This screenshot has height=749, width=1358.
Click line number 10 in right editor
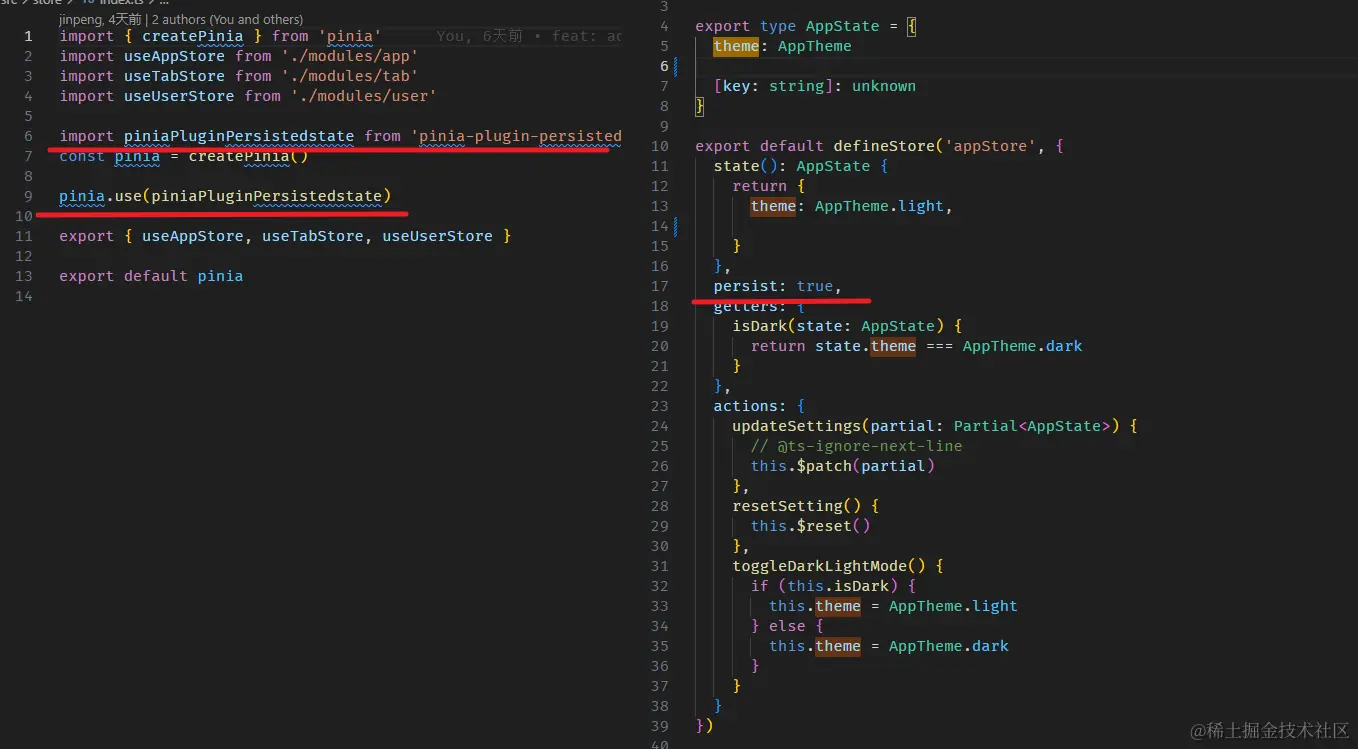[x=659, y=146]
